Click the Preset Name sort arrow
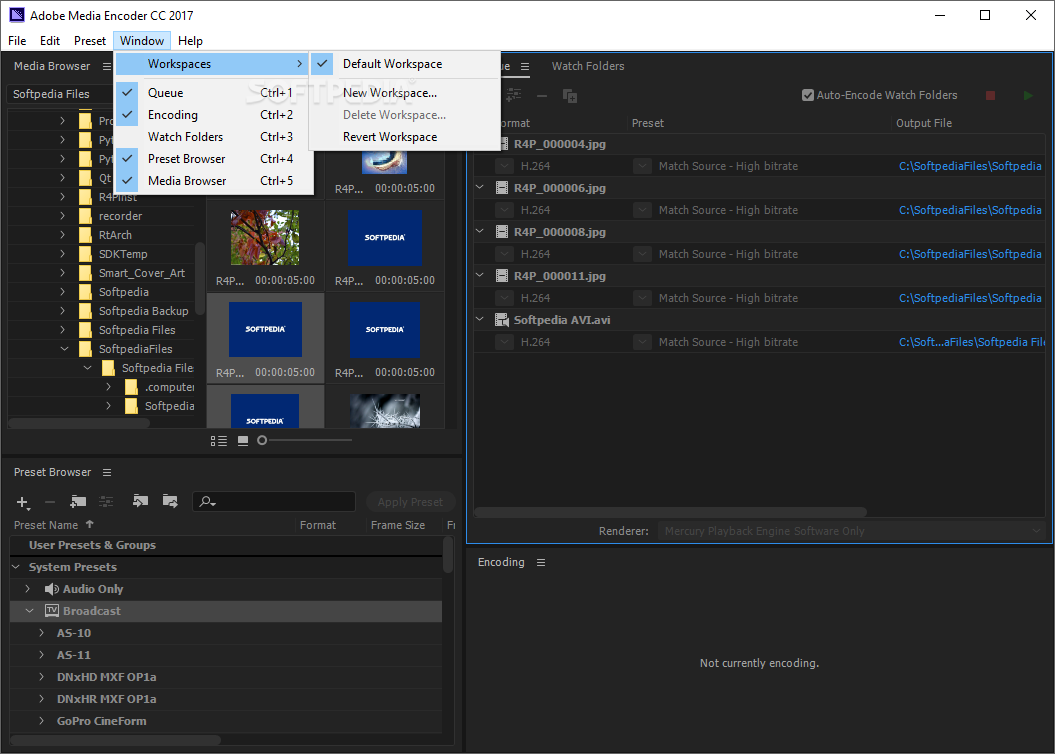The width and height of the screenshot is (1055, 754). (89, 524)
